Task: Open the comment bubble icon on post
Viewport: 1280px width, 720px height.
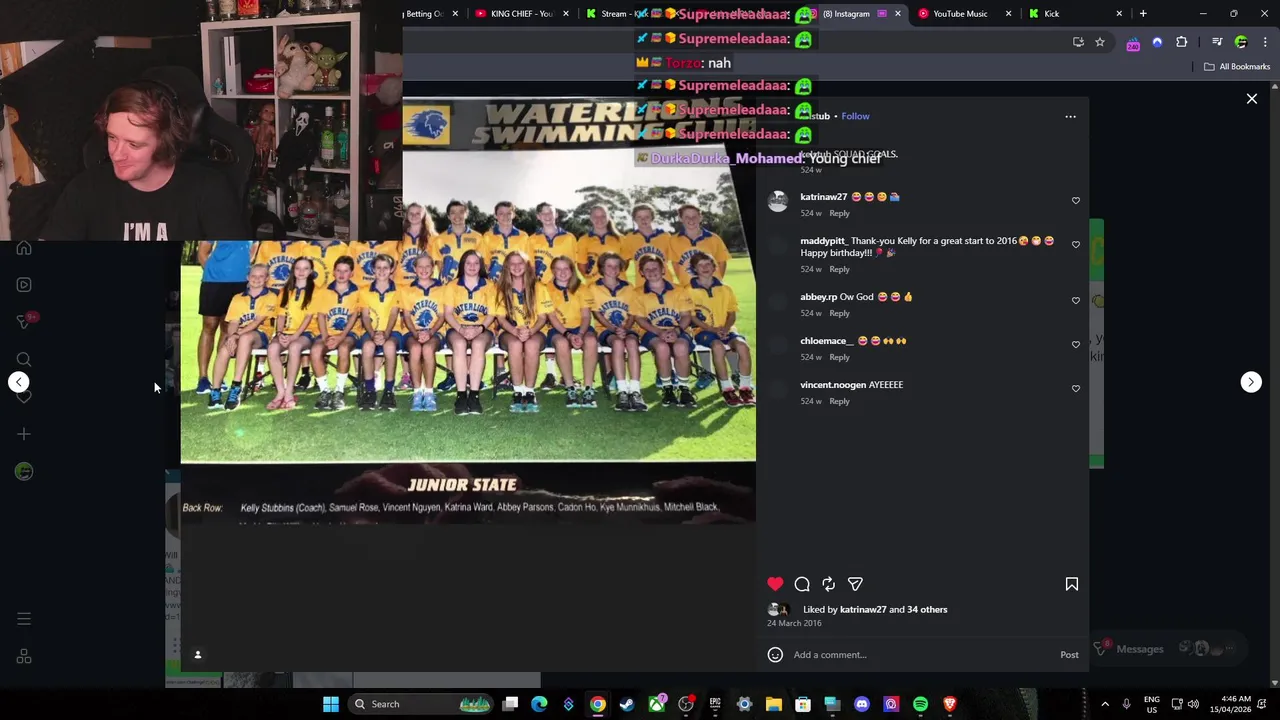Action: tap(802, 584)
